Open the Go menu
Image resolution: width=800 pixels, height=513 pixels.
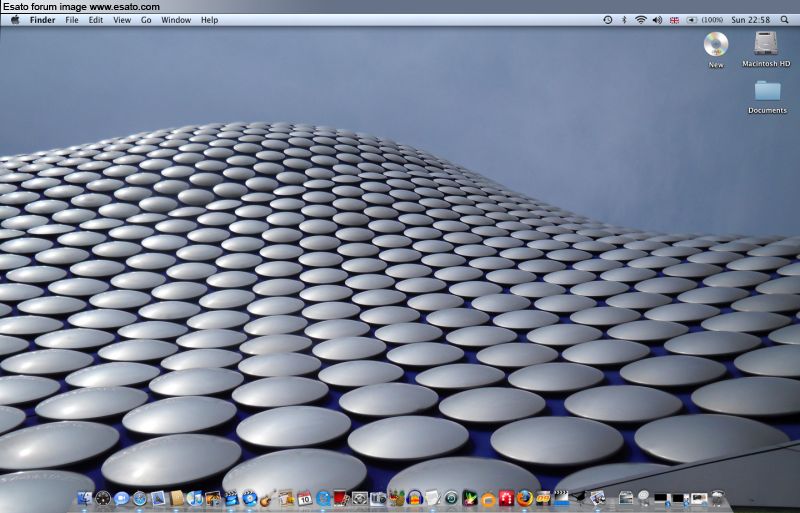coord(146,20)
